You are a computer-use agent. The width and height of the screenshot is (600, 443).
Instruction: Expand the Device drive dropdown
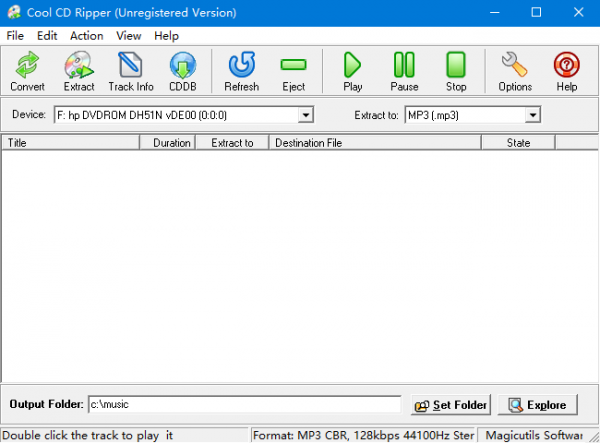tap(306, 115)
